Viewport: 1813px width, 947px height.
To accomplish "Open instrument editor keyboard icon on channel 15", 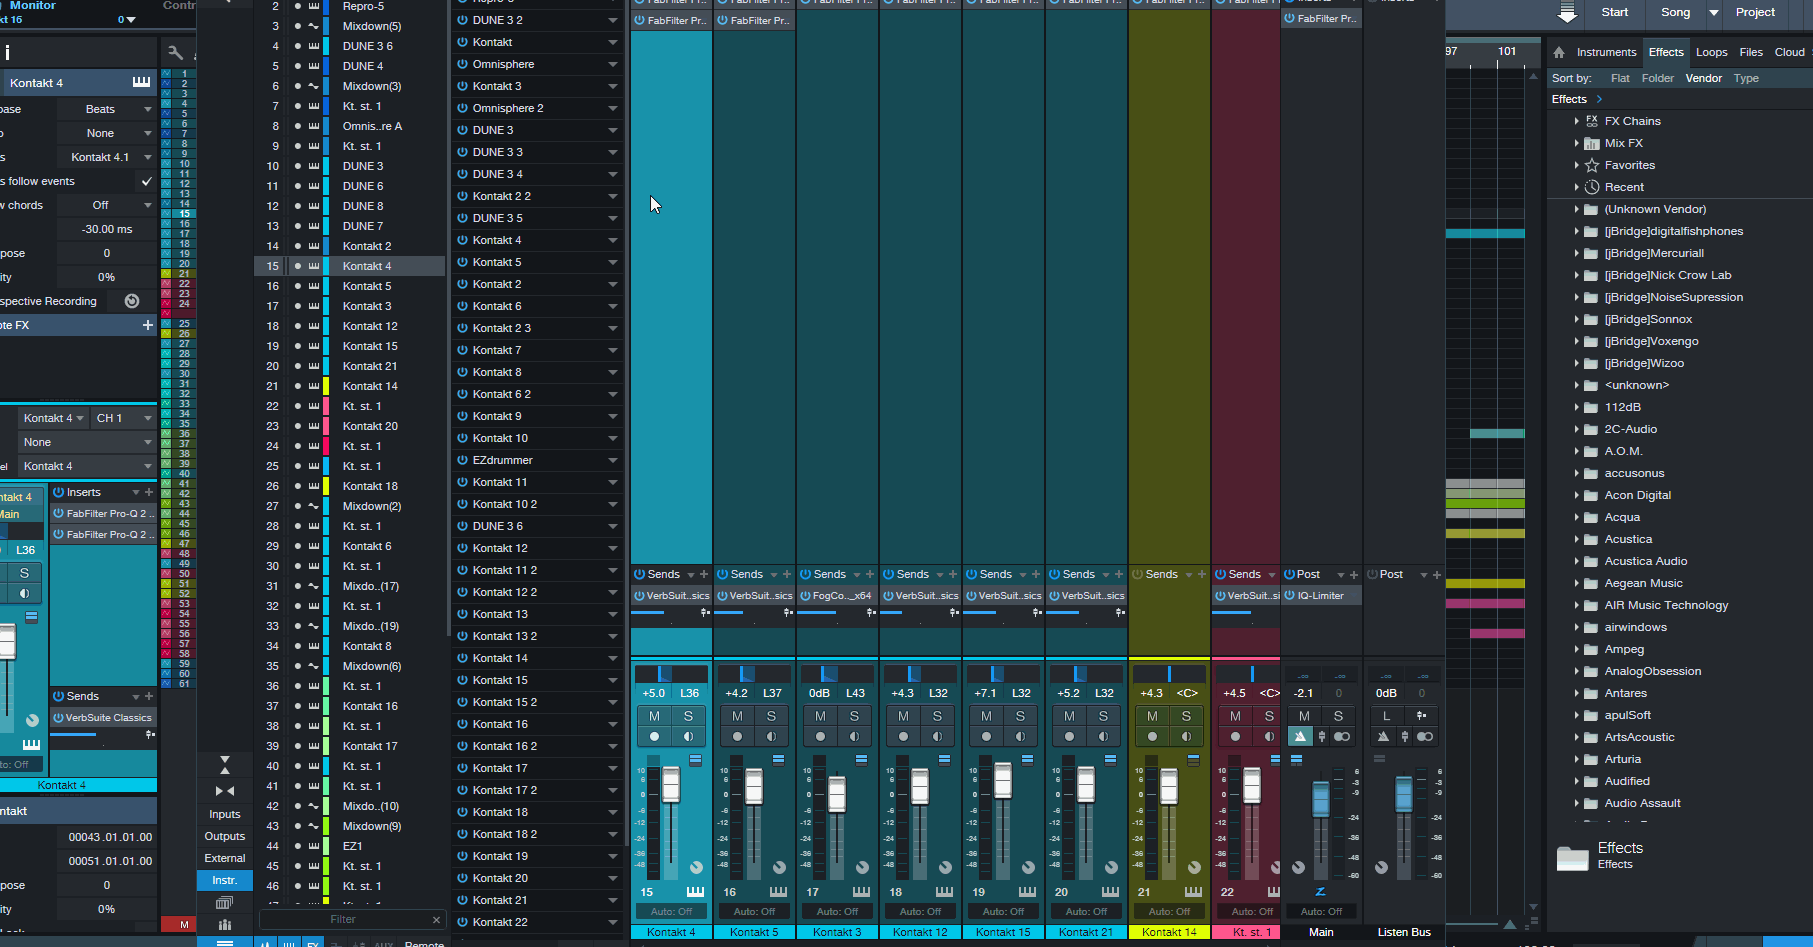I will pyautogui.click(x=695, y=892).
